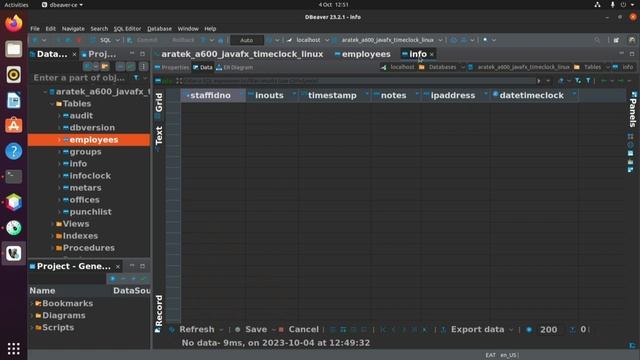The image size is (640, 360).
Task: Open the ER Diagram sub-tab
Action: tap(234, 67)
